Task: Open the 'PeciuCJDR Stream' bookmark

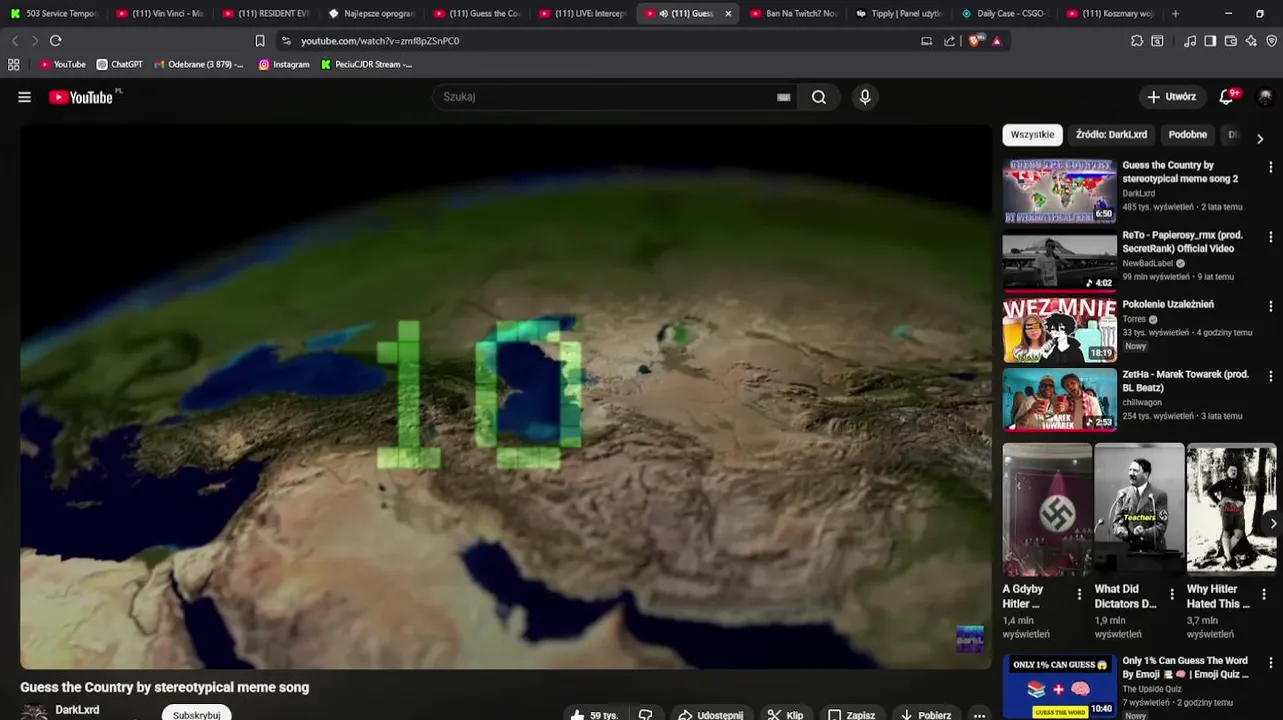Action: pos(366,64)
